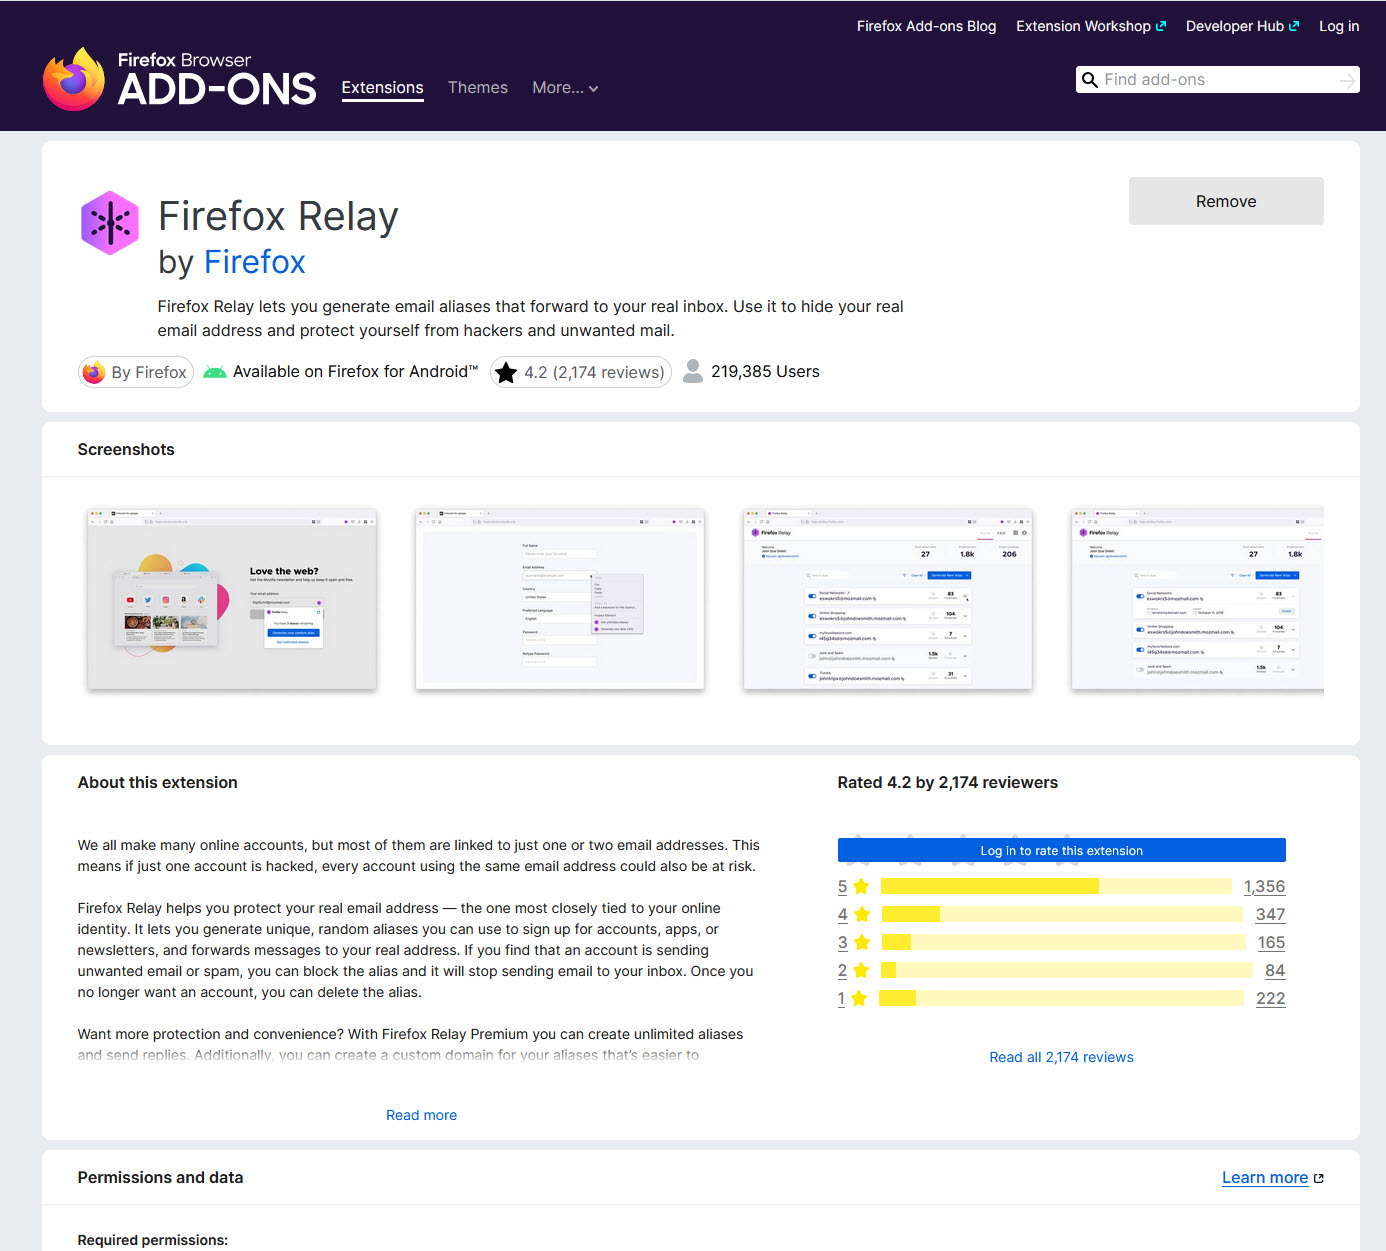Click the search submit arrow icon

(1347, 80)
